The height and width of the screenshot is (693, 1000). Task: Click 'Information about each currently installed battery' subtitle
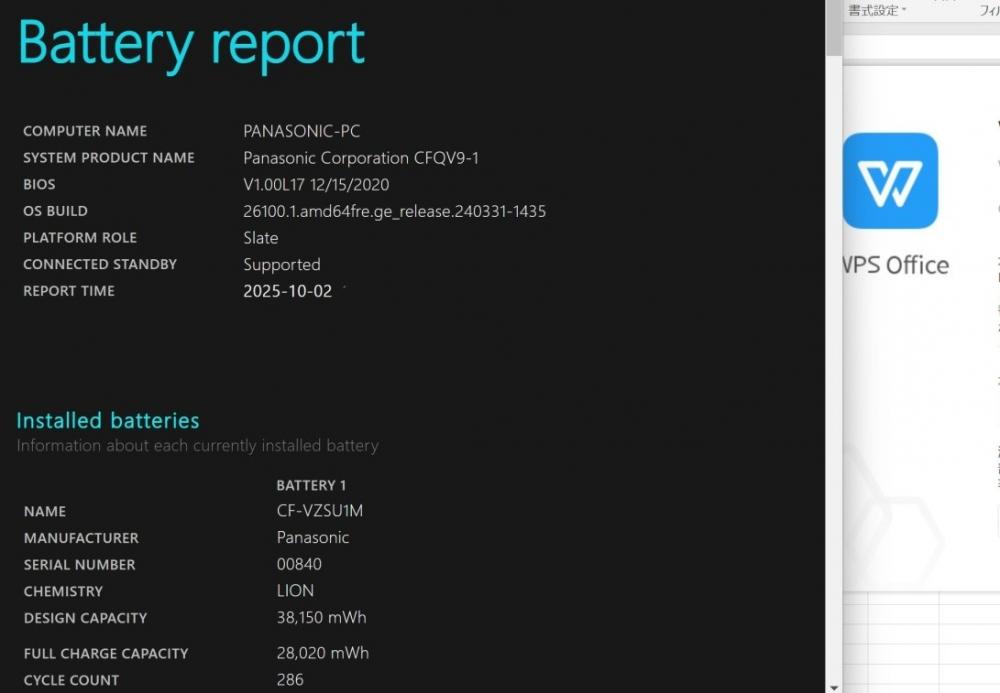point(198,446)
